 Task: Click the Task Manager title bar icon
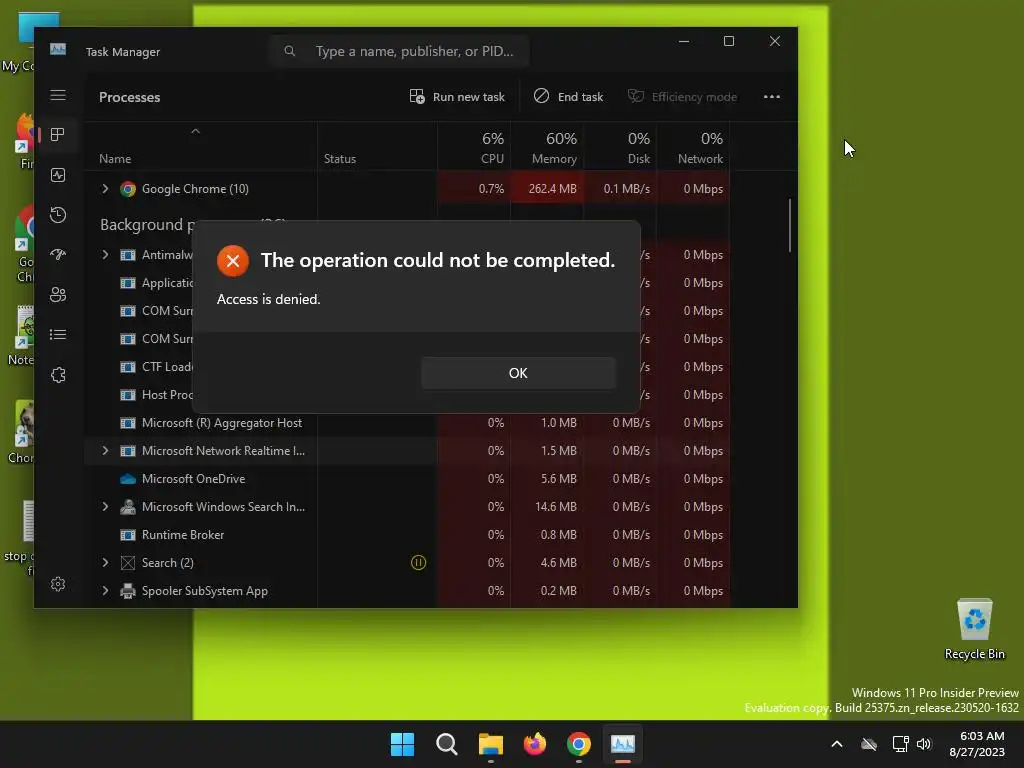tap(58, 50)
